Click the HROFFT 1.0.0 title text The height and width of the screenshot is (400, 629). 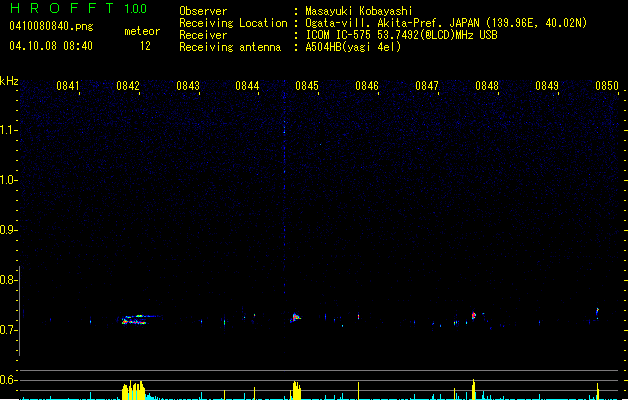pyautogui.click(x=79, y=8)
